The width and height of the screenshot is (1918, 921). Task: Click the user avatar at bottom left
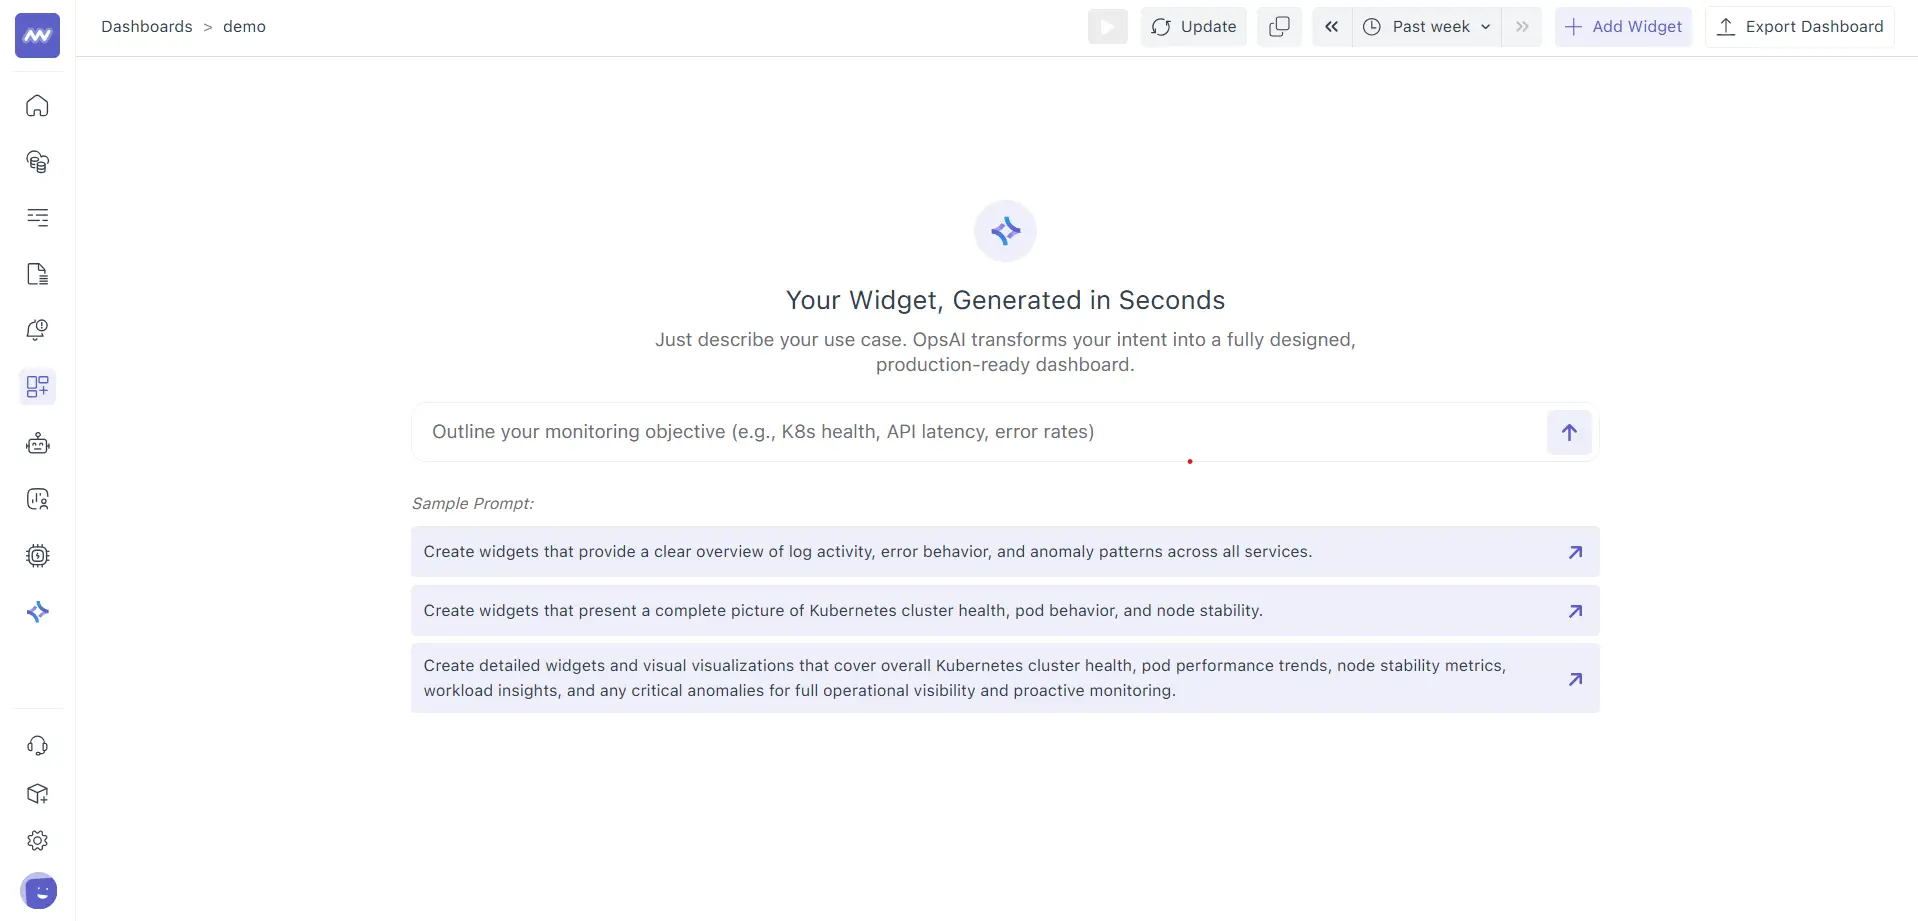38,890
